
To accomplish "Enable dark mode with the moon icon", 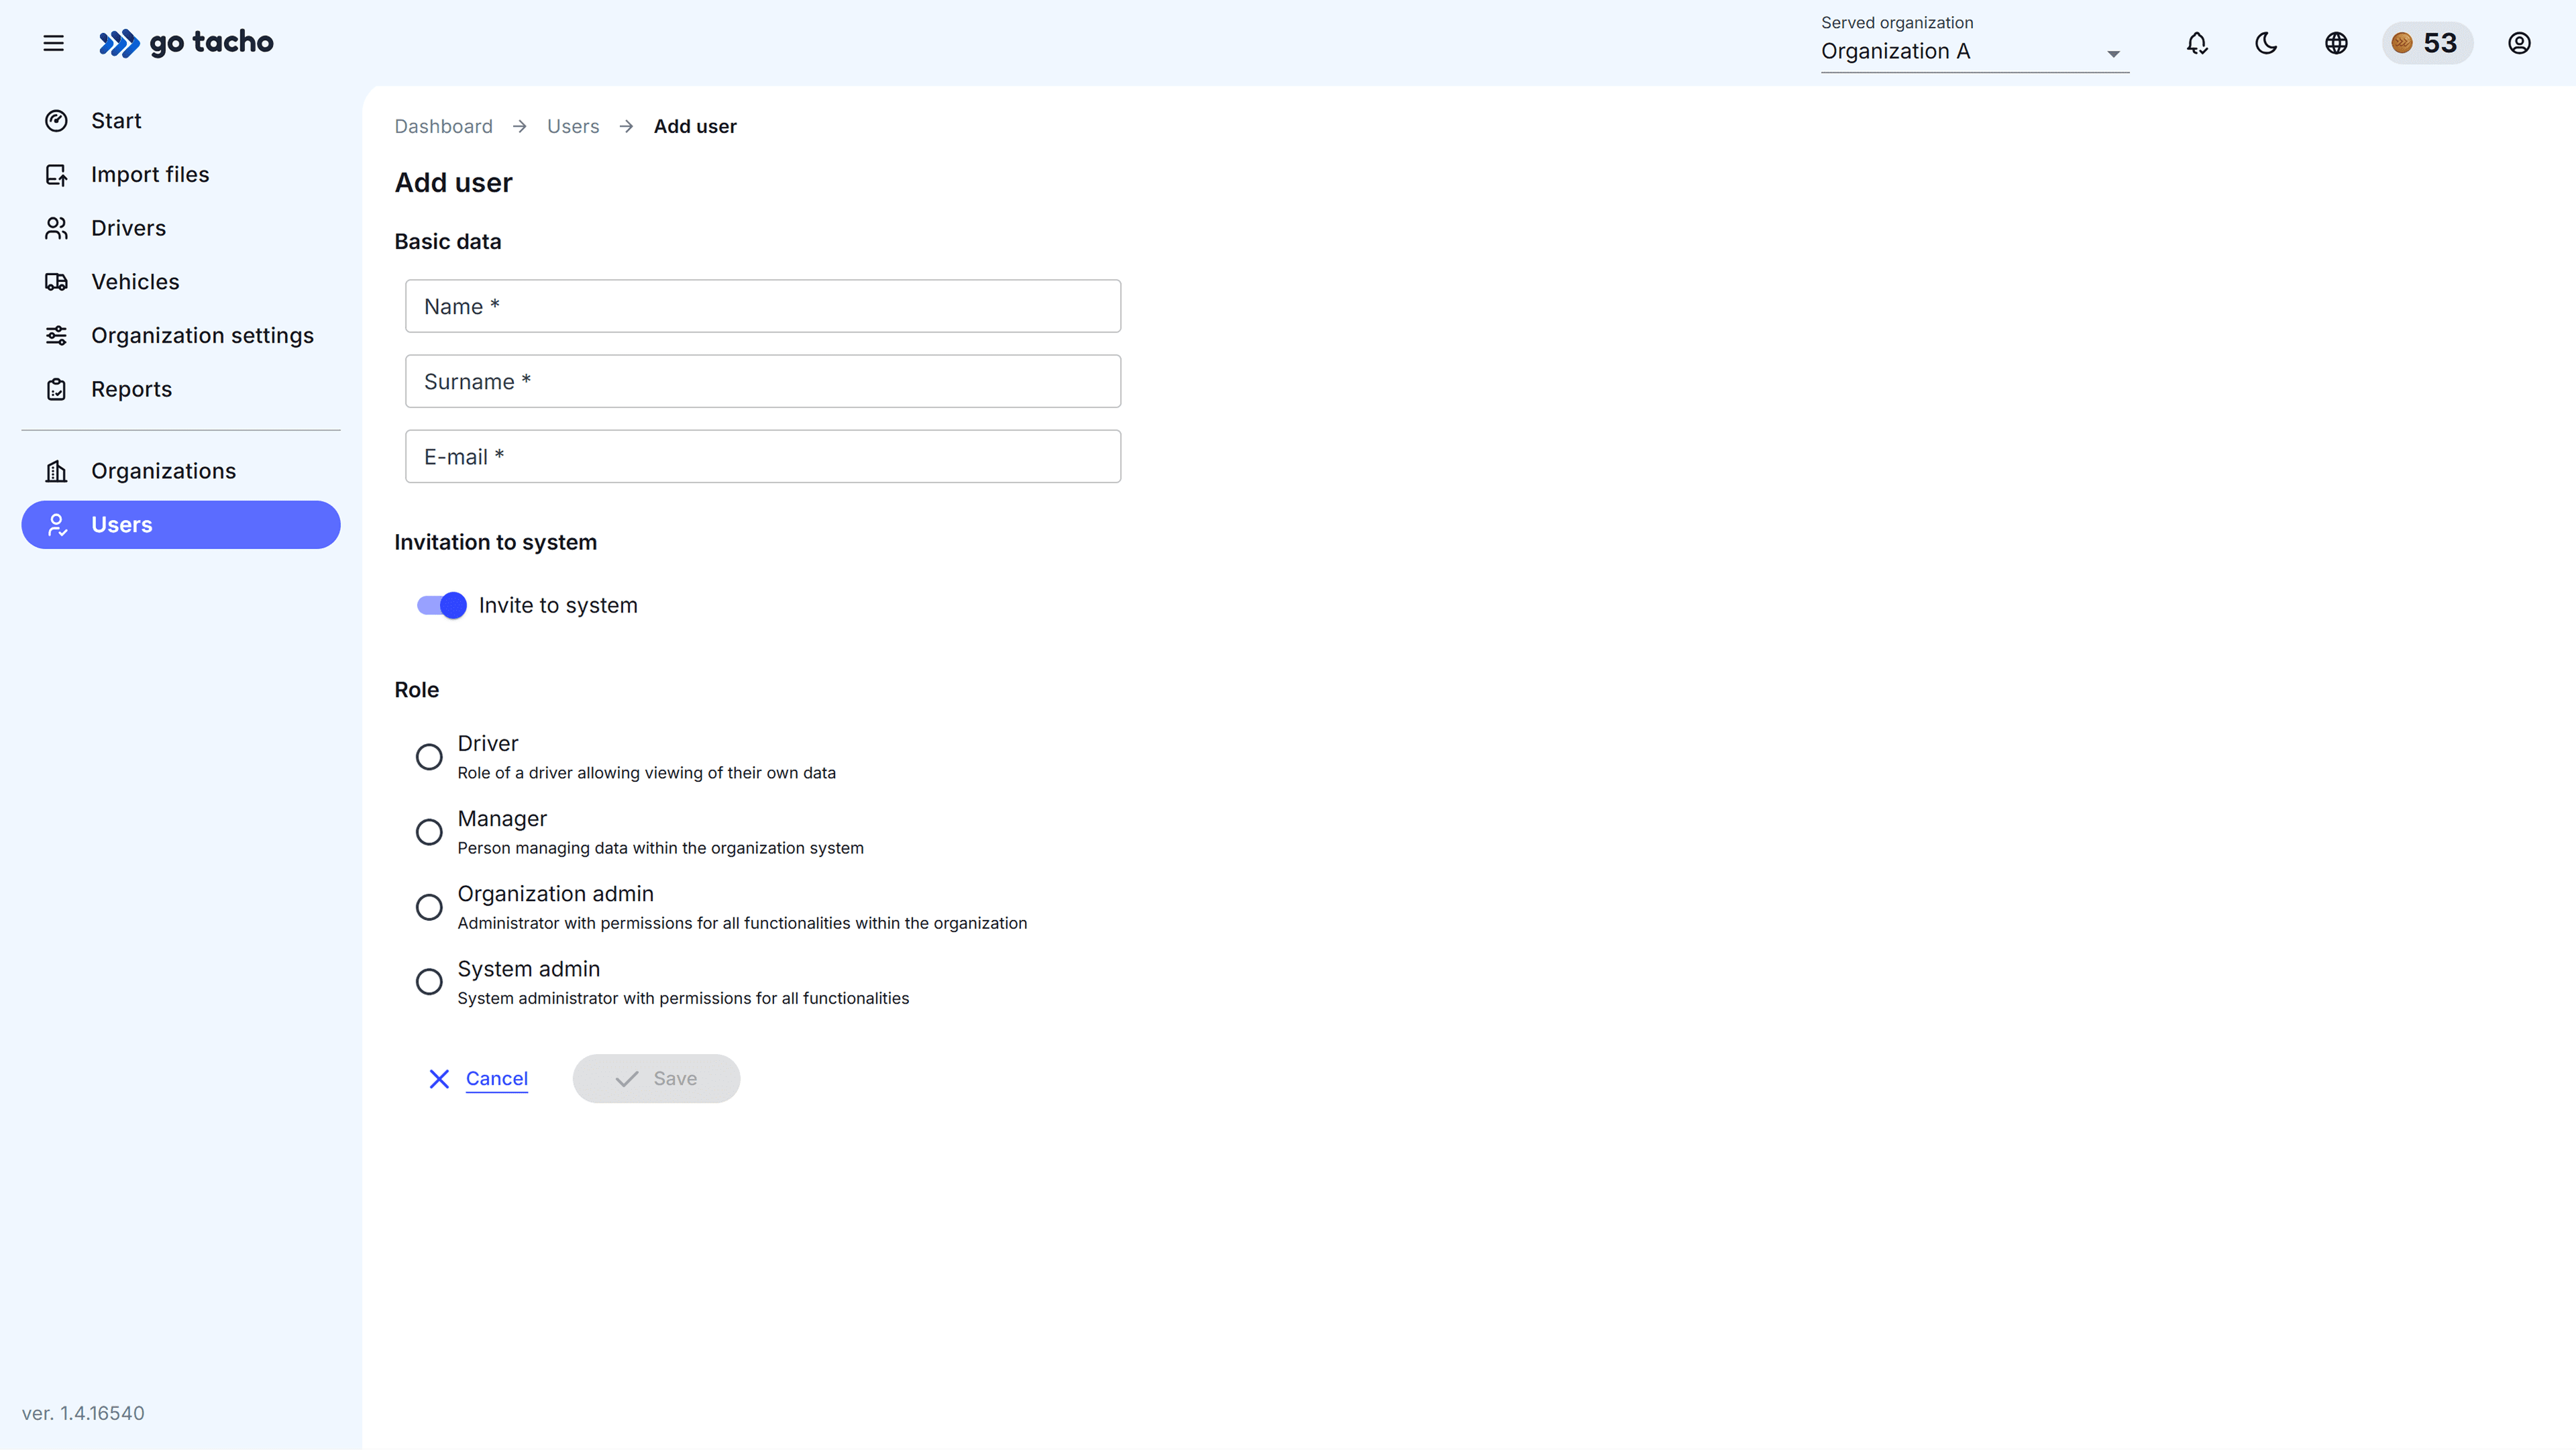I will (x=2266, y=43).
